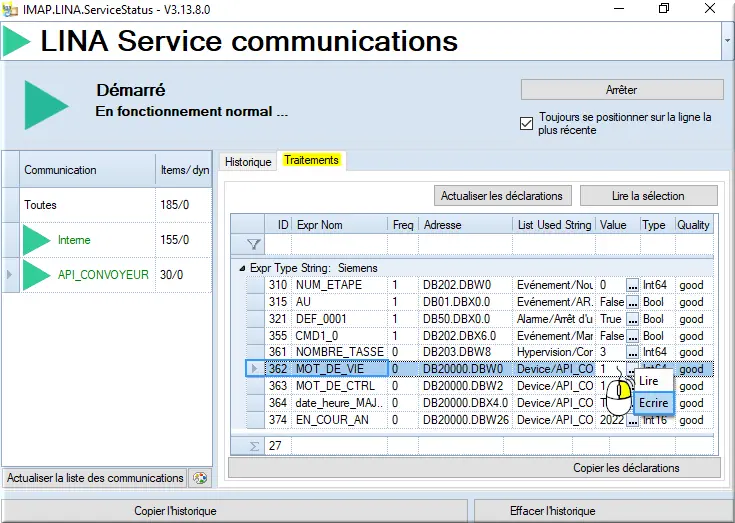Choose Ecrire in the context menu
Image resolution: width=735 pixels, height=523 pixels.
tap(653, 403)
